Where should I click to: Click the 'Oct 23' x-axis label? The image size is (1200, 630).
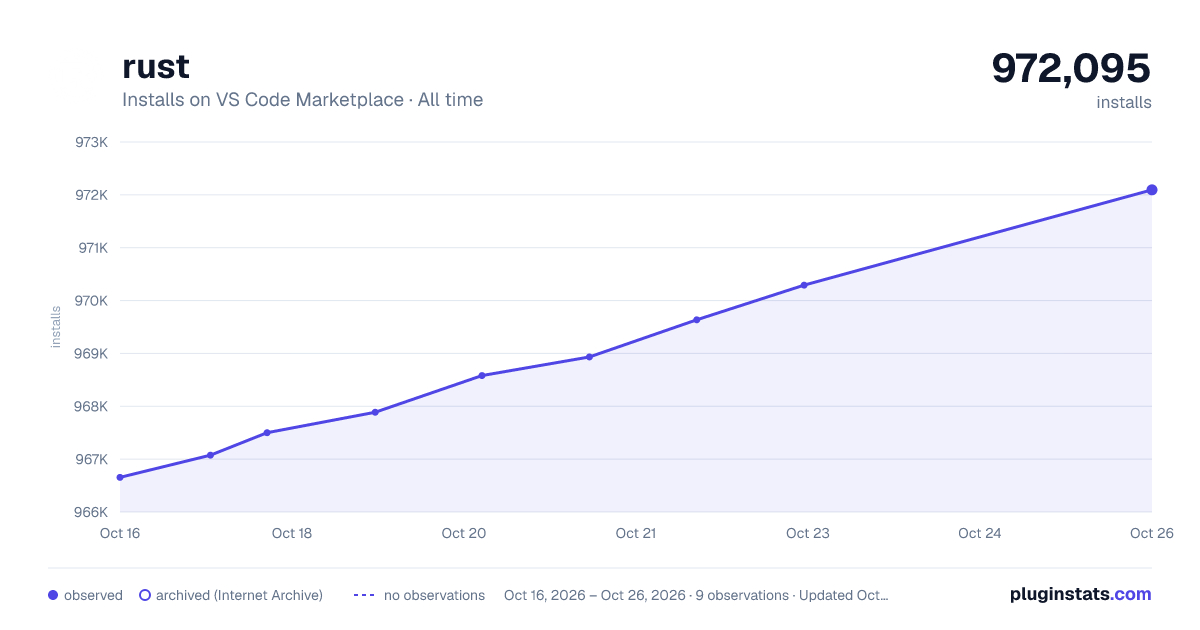808,533
